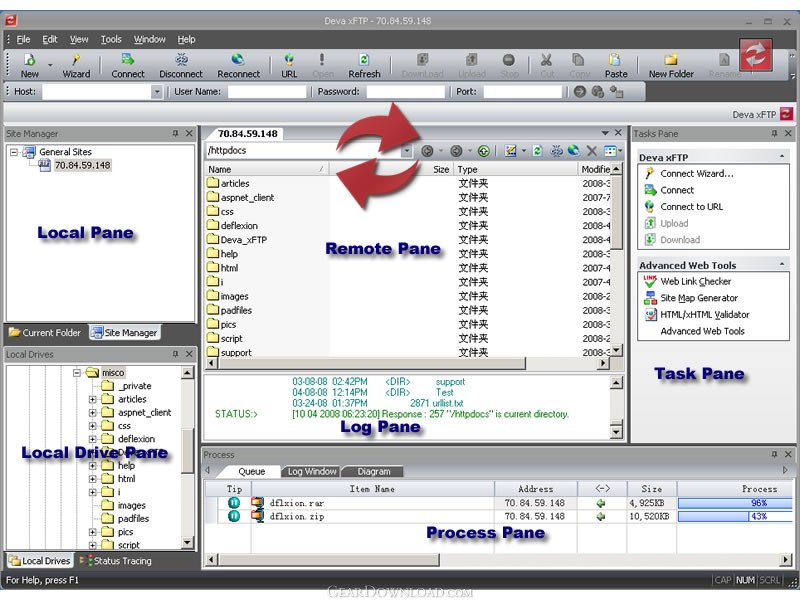Open the Connect Wizard from the toolbar
This screenshot has height=600, width=800.
coord(76,66)
